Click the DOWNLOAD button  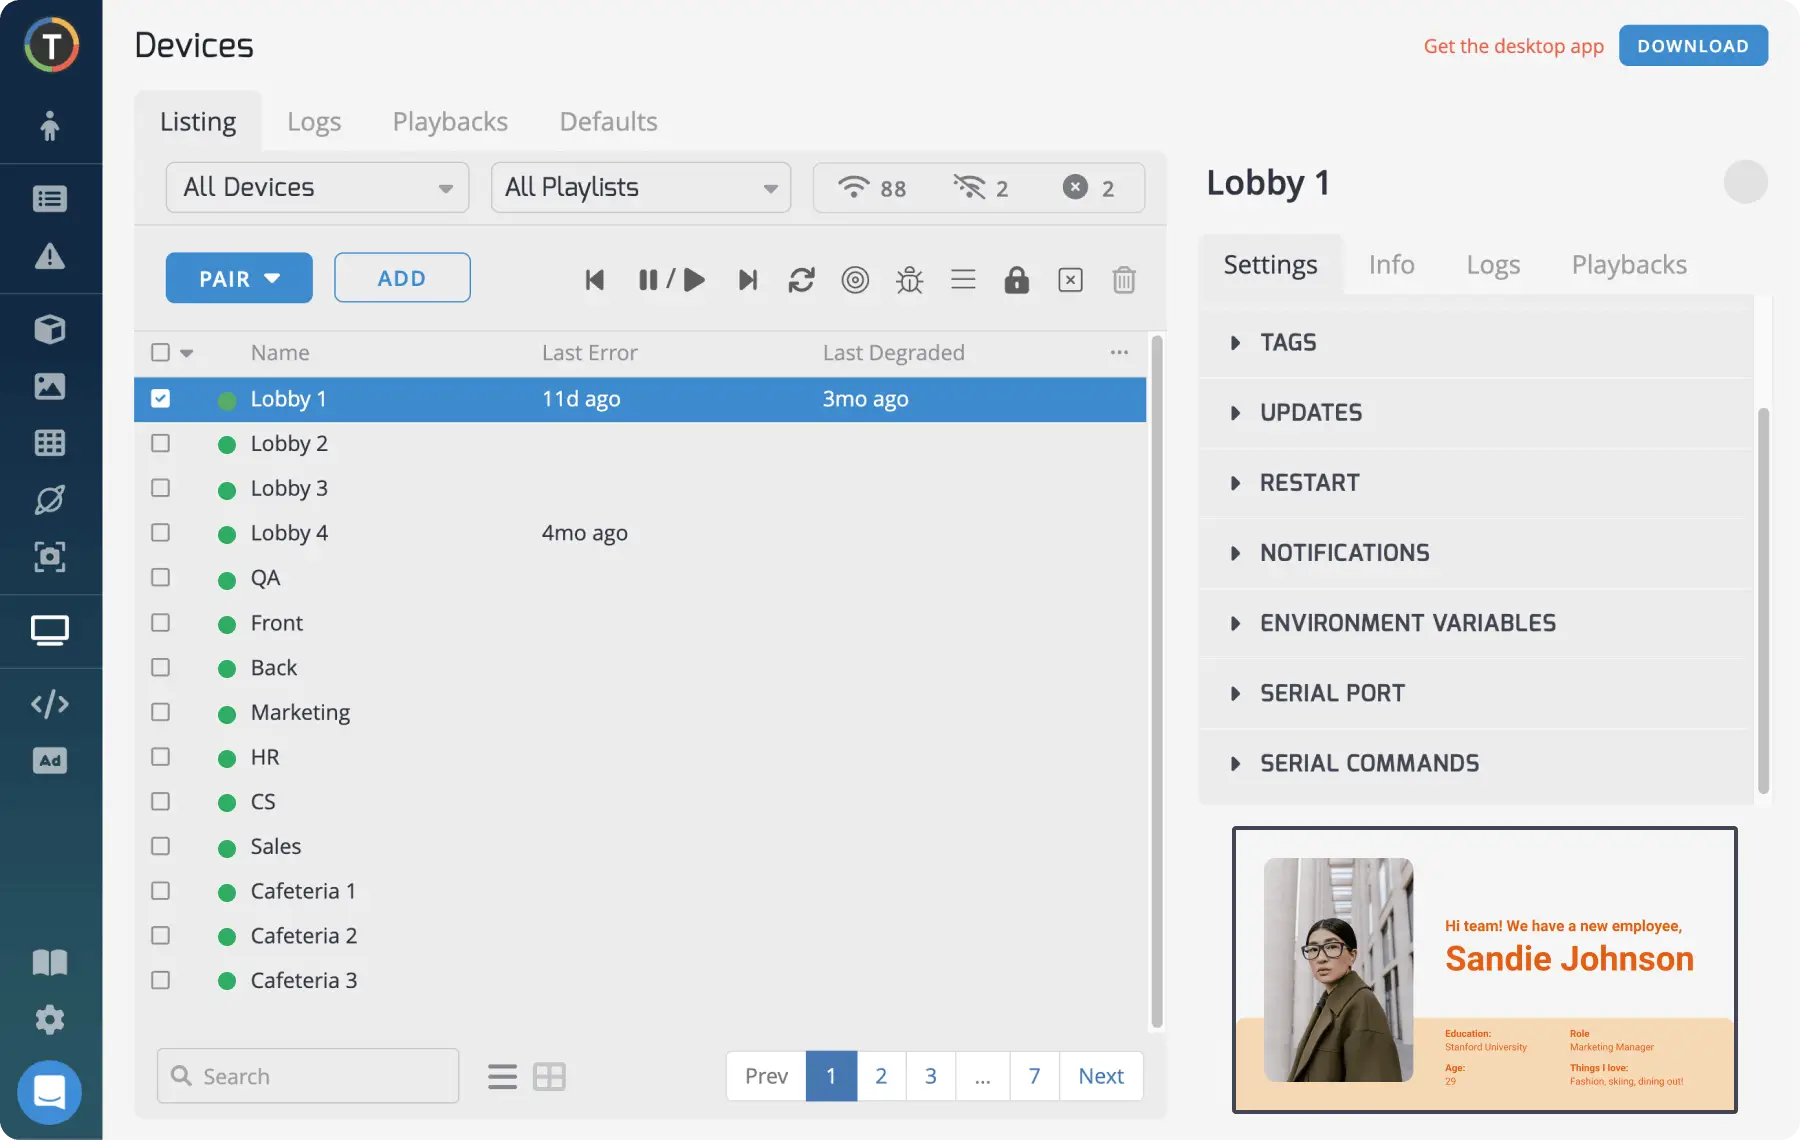pyautogui.click(x=1692, y=46)
